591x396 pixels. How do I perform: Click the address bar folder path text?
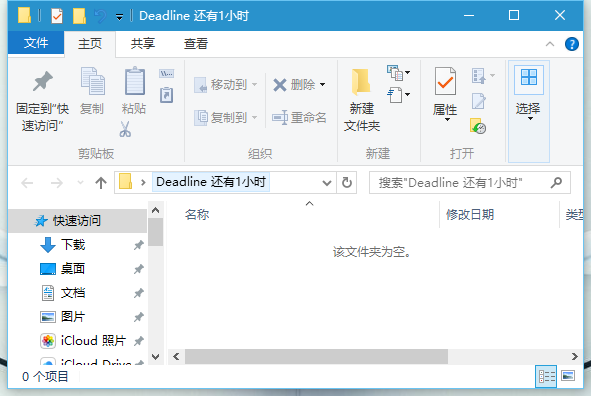pos(211,182)
